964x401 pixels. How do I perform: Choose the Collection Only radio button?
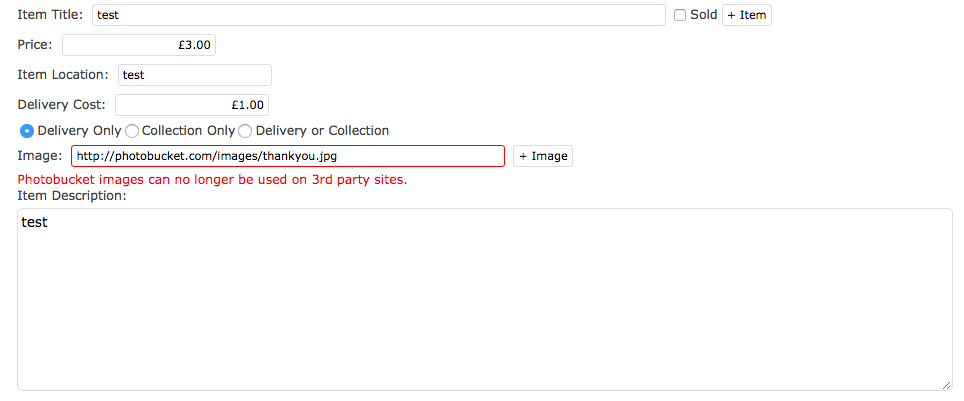[132, 131]
